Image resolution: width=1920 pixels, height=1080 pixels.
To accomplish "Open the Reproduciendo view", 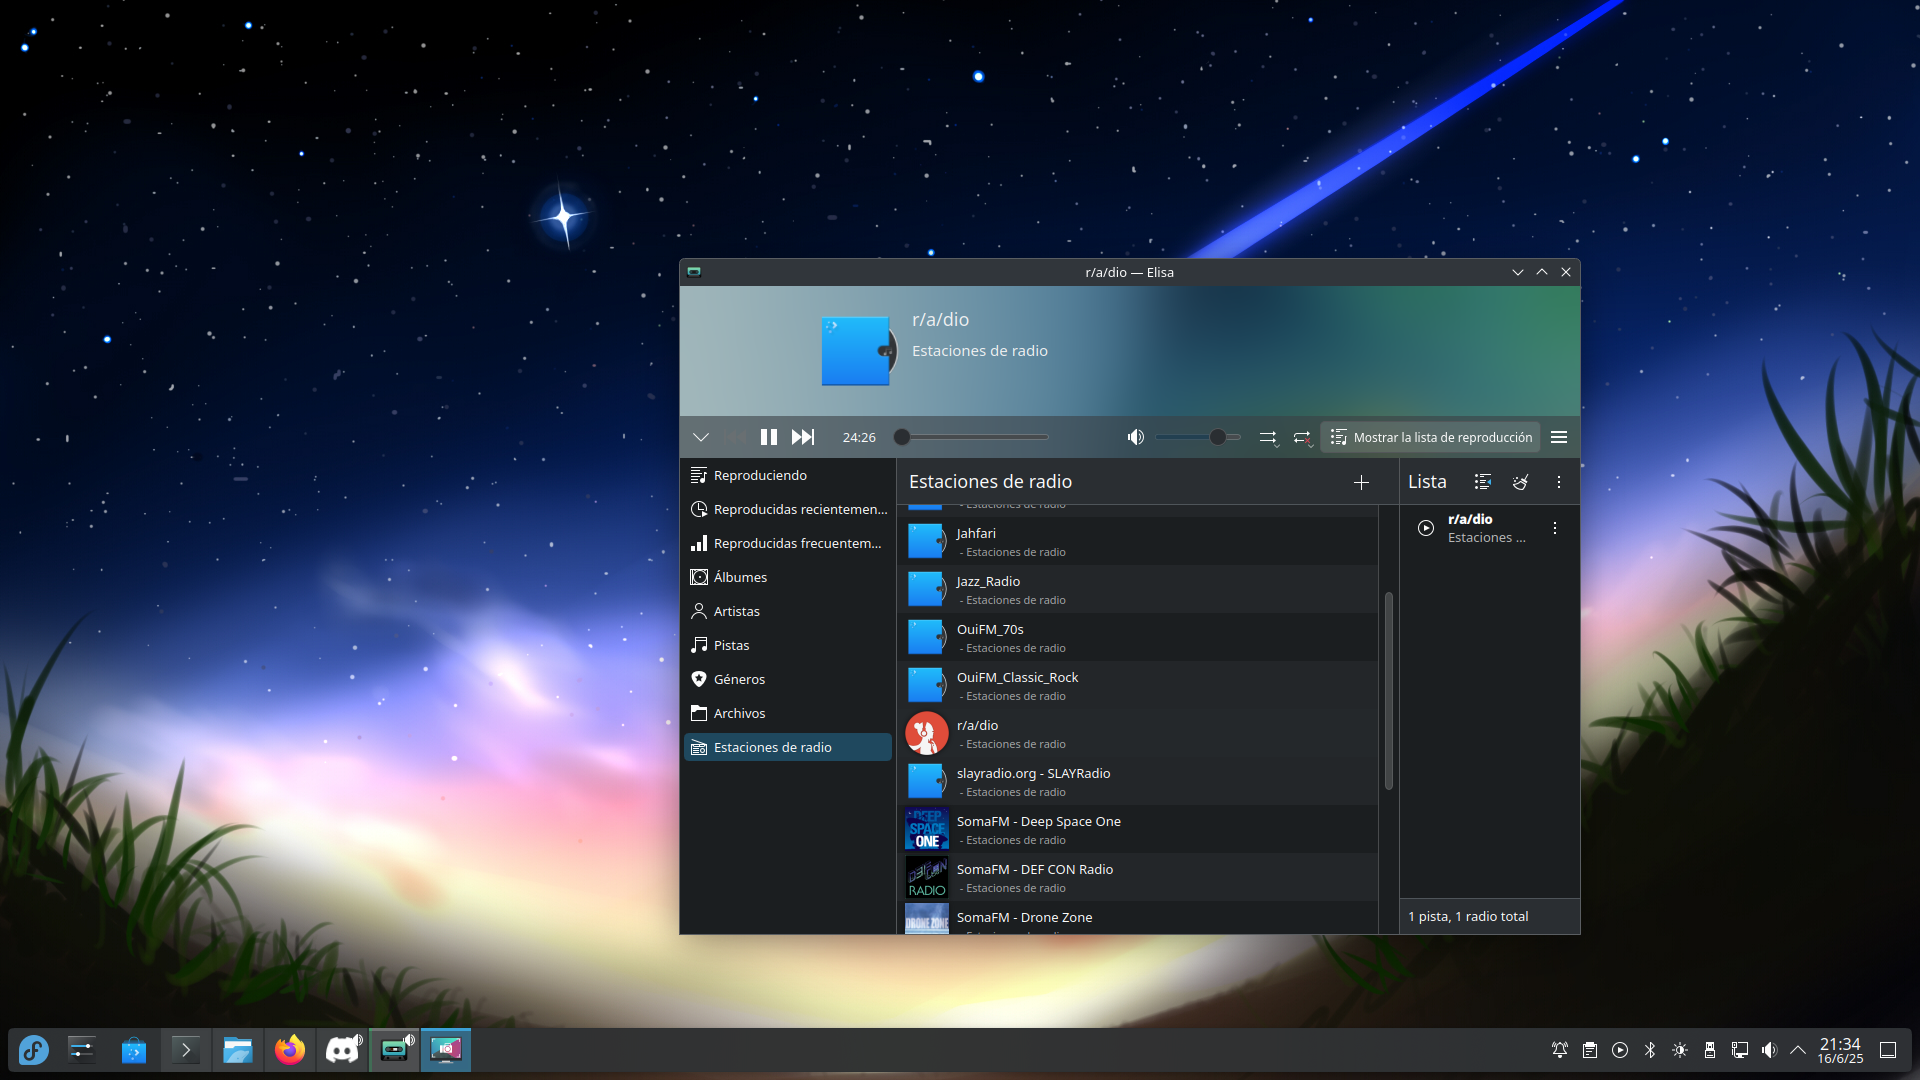I will coord(788,475).
